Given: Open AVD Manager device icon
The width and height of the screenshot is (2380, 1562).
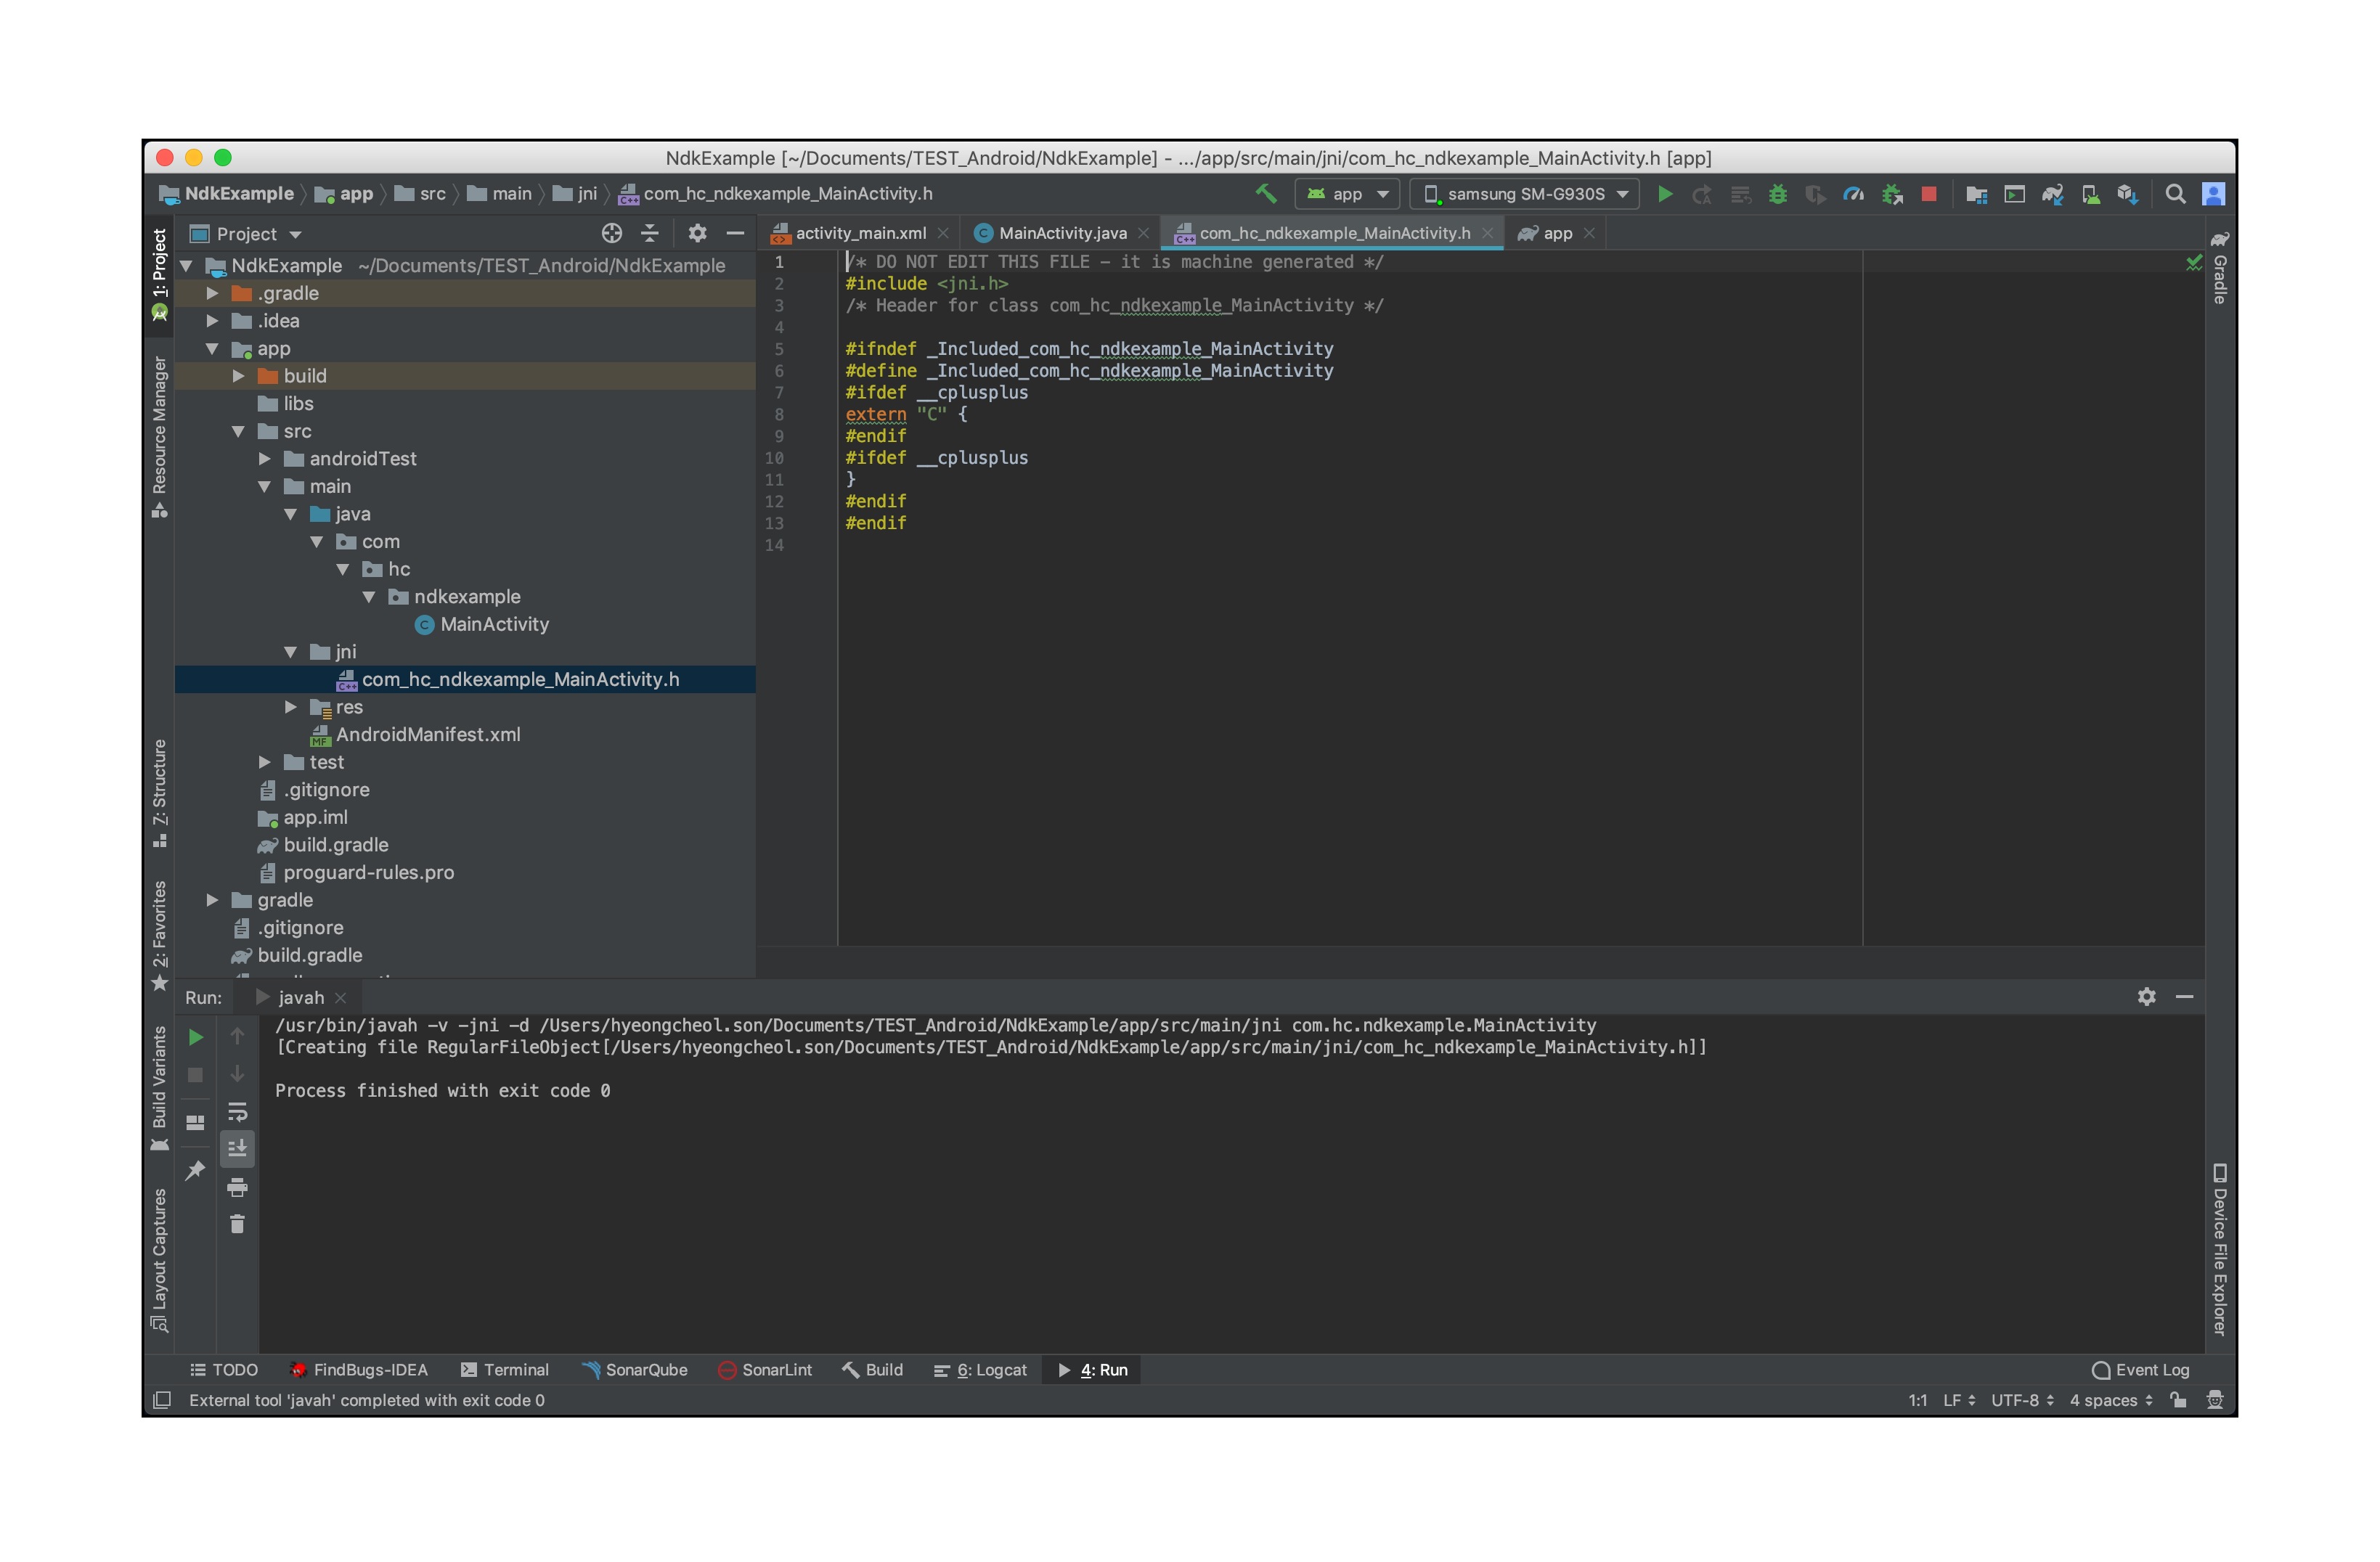Looking at the screenshot, I should pos(2090,194).
